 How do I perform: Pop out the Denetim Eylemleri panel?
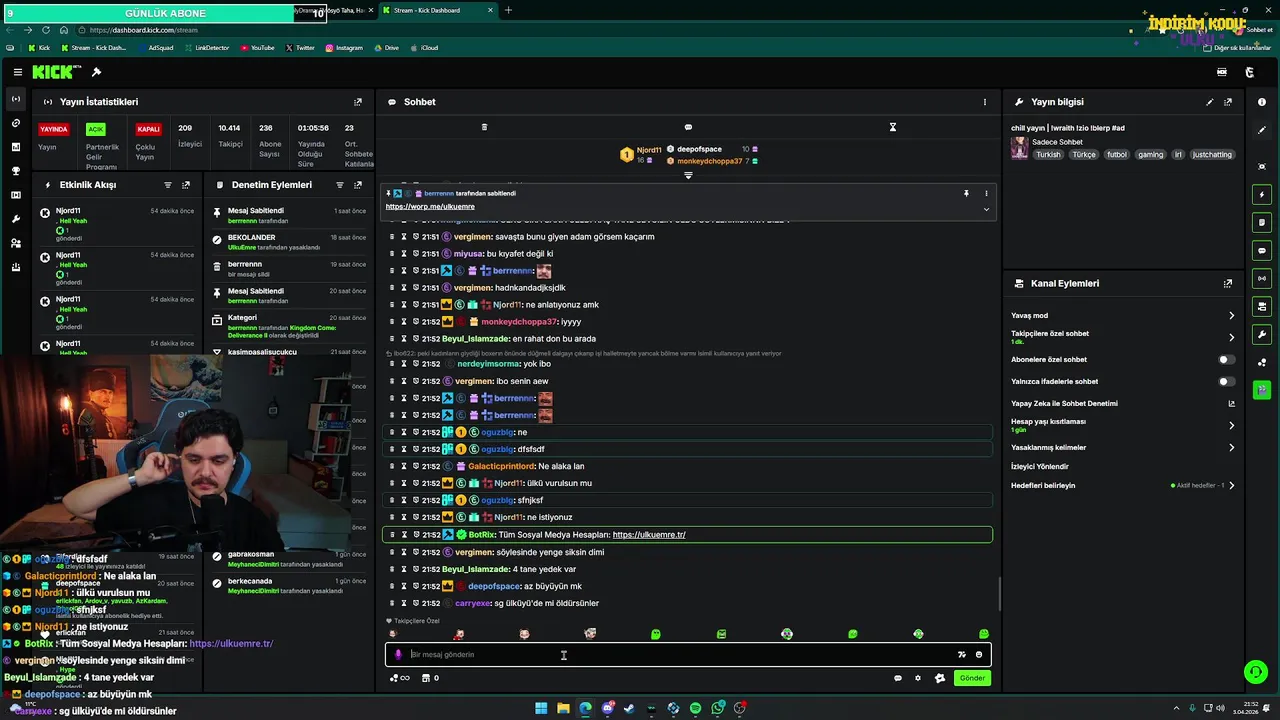pyautogui.click(x=358, y=185)
